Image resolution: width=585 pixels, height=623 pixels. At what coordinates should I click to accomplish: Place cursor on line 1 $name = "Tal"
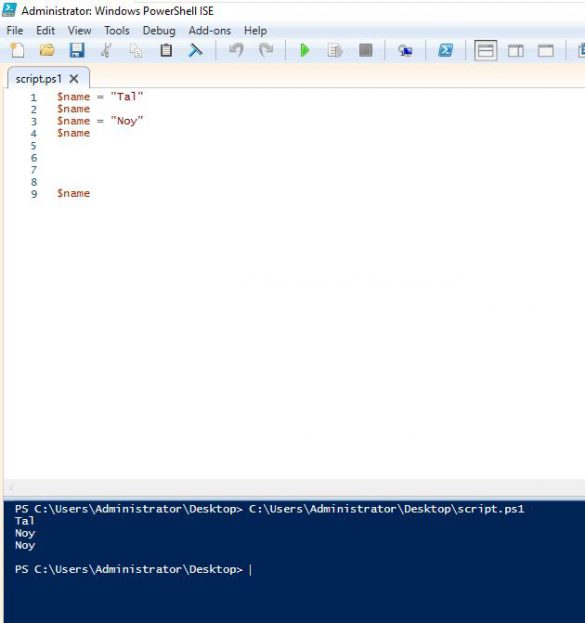click(100, 97)
